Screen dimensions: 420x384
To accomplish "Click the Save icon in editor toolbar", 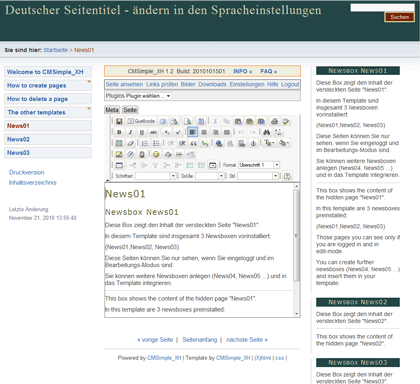I will pyautogui.click(x=119, y=121).
